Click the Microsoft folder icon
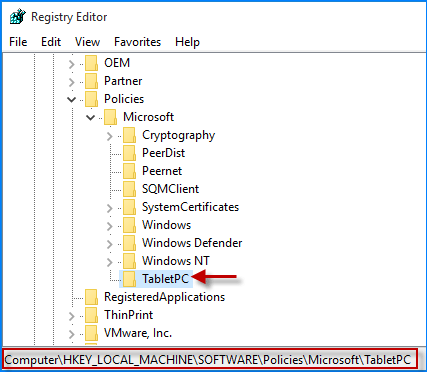The image size is (427, 372). [110, 117]
